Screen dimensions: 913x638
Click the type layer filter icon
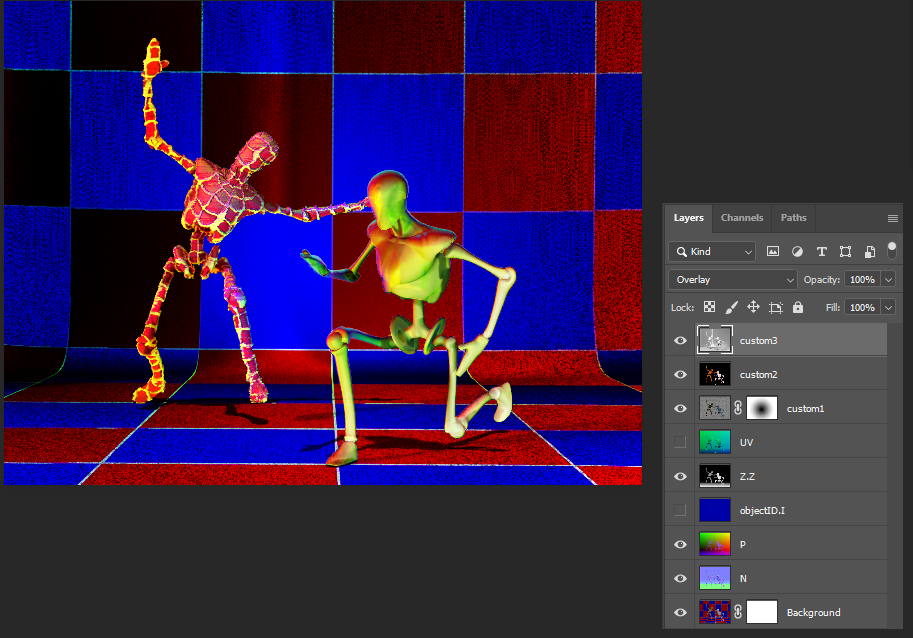(821, 252)
